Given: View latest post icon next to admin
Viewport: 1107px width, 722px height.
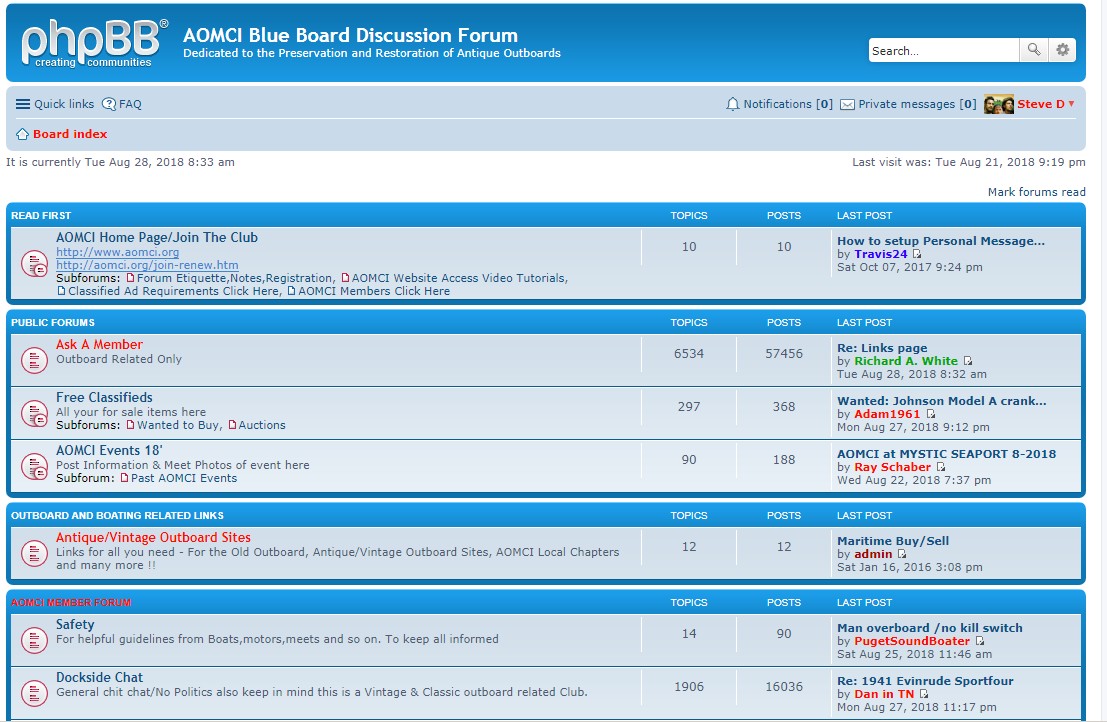Looking at the screenshot, I should [902, 554].
